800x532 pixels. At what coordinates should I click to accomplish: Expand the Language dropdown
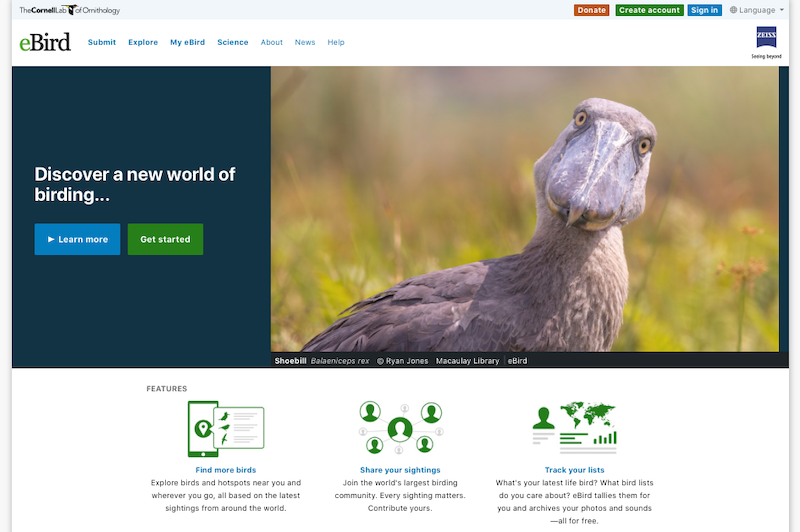757,10
